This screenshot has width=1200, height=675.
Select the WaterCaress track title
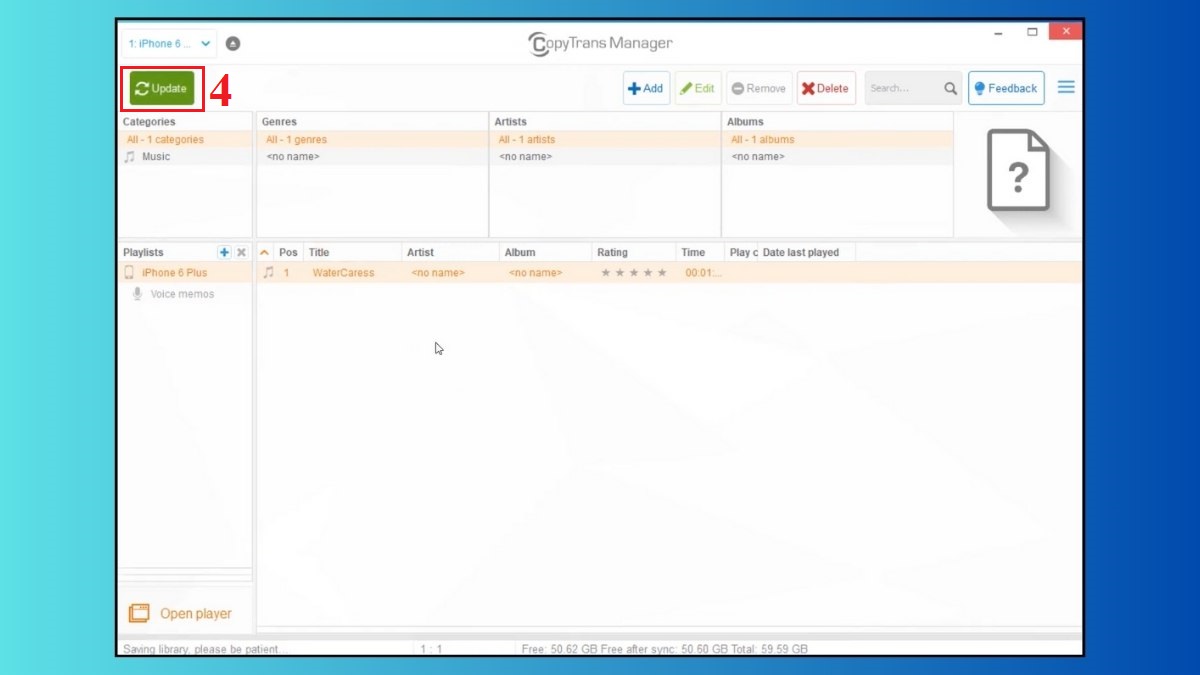[343, 273]
